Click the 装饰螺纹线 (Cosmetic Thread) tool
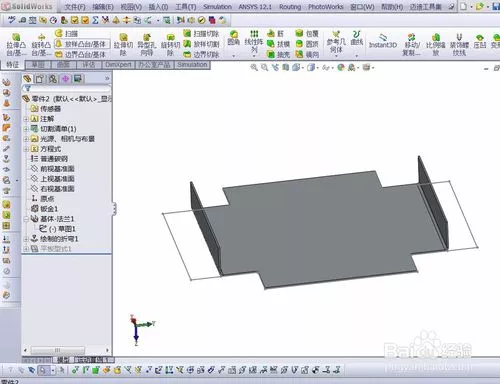Viewport: 500px width, 384px height. pyautogui.click(x=459, y=44)
